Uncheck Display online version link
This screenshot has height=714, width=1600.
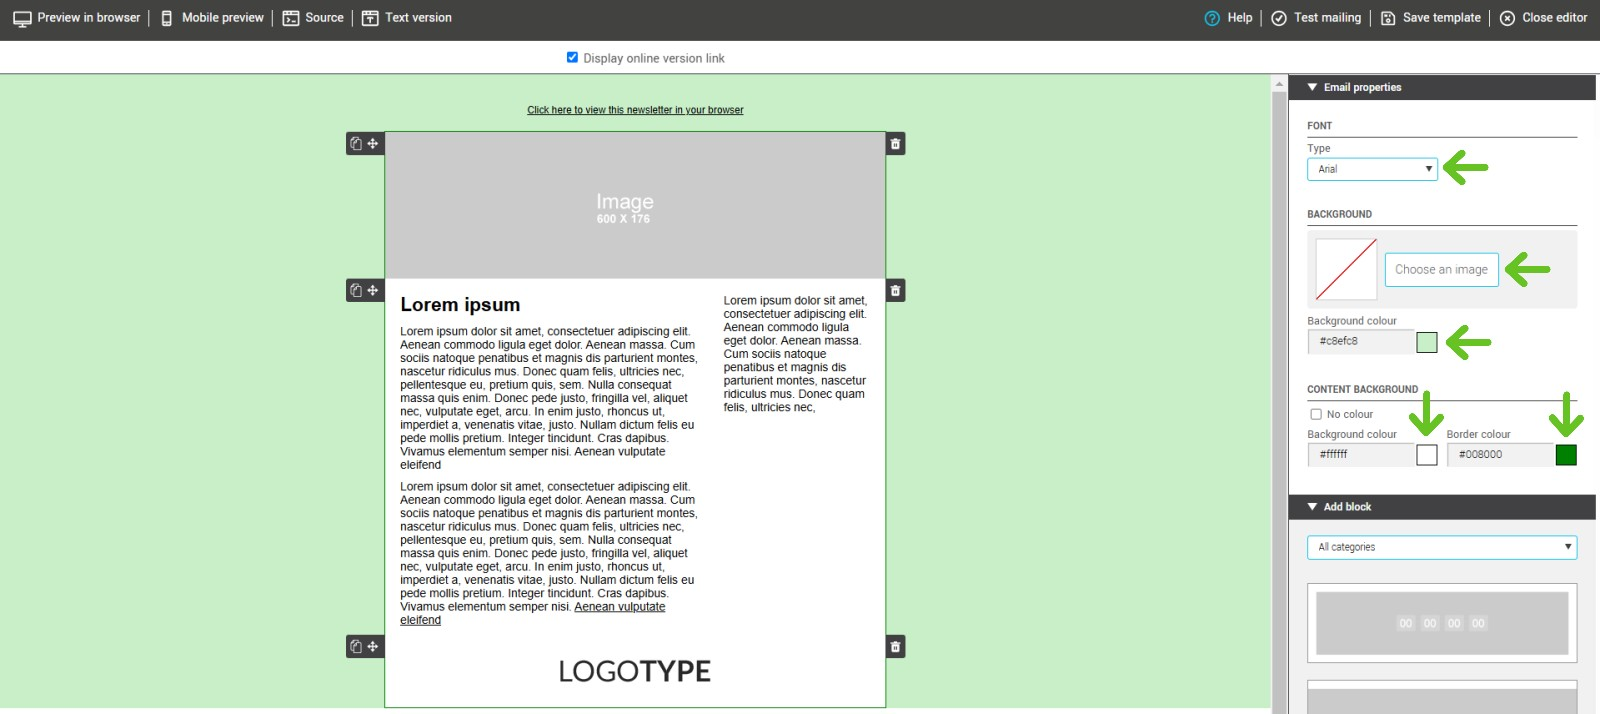pyautogui.click(x=572, y=58)
